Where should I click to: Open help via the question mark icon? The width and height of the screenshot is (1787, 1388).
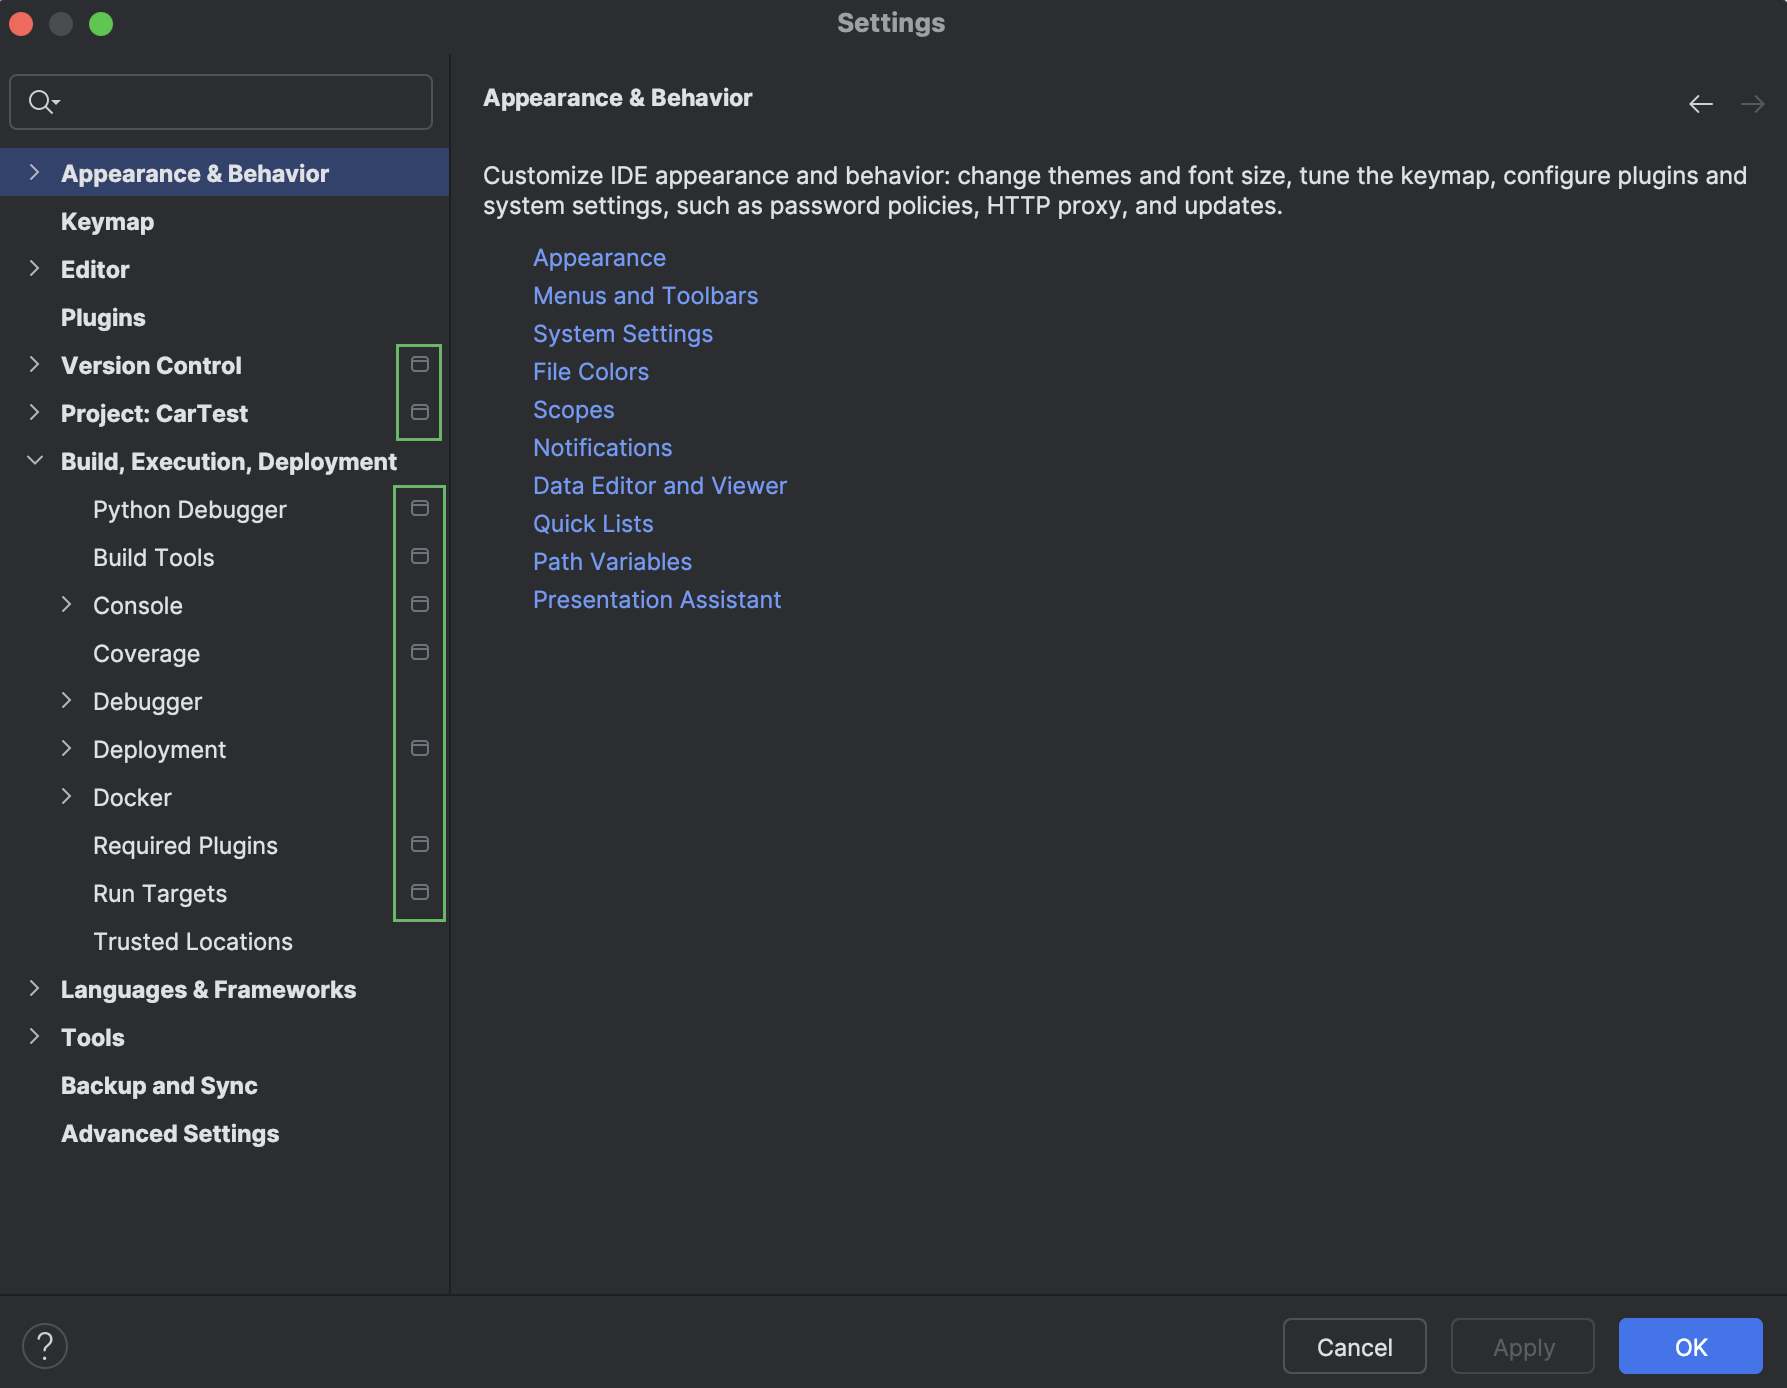tap(44, 1345)
